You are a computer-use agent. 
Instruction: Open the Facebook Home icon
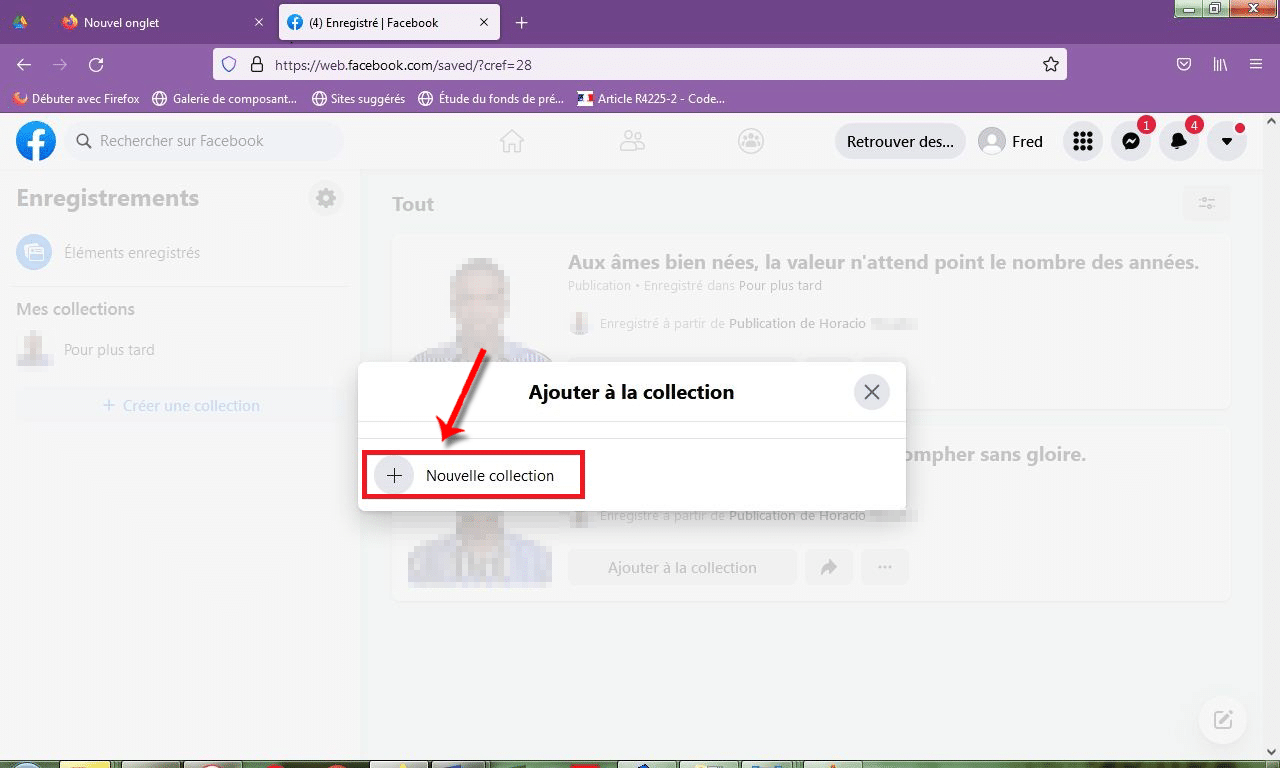[512, 141]
